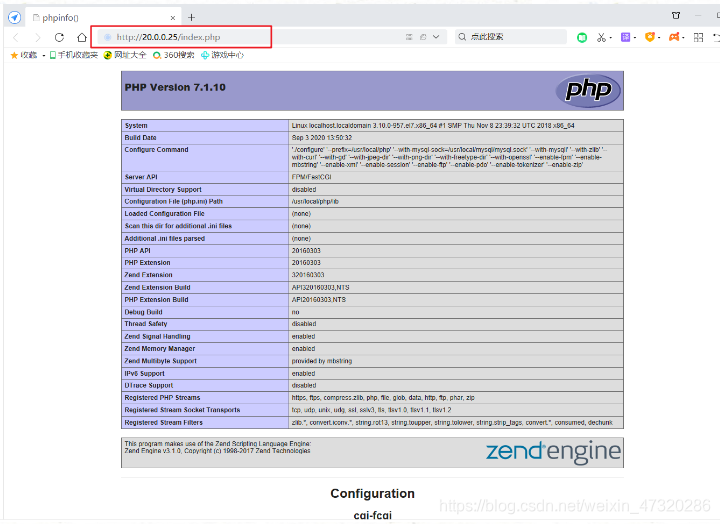Open the 收藏 favorites star bookmark

23,55
